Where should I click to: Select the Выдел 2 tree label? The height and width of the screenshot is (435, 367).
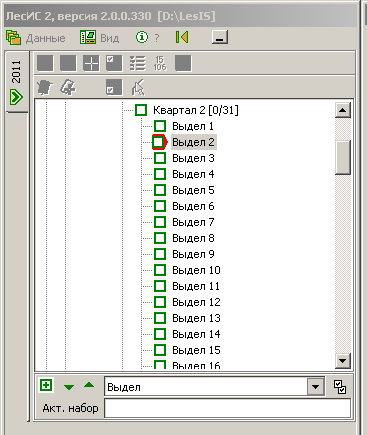[x=193, y=142]
